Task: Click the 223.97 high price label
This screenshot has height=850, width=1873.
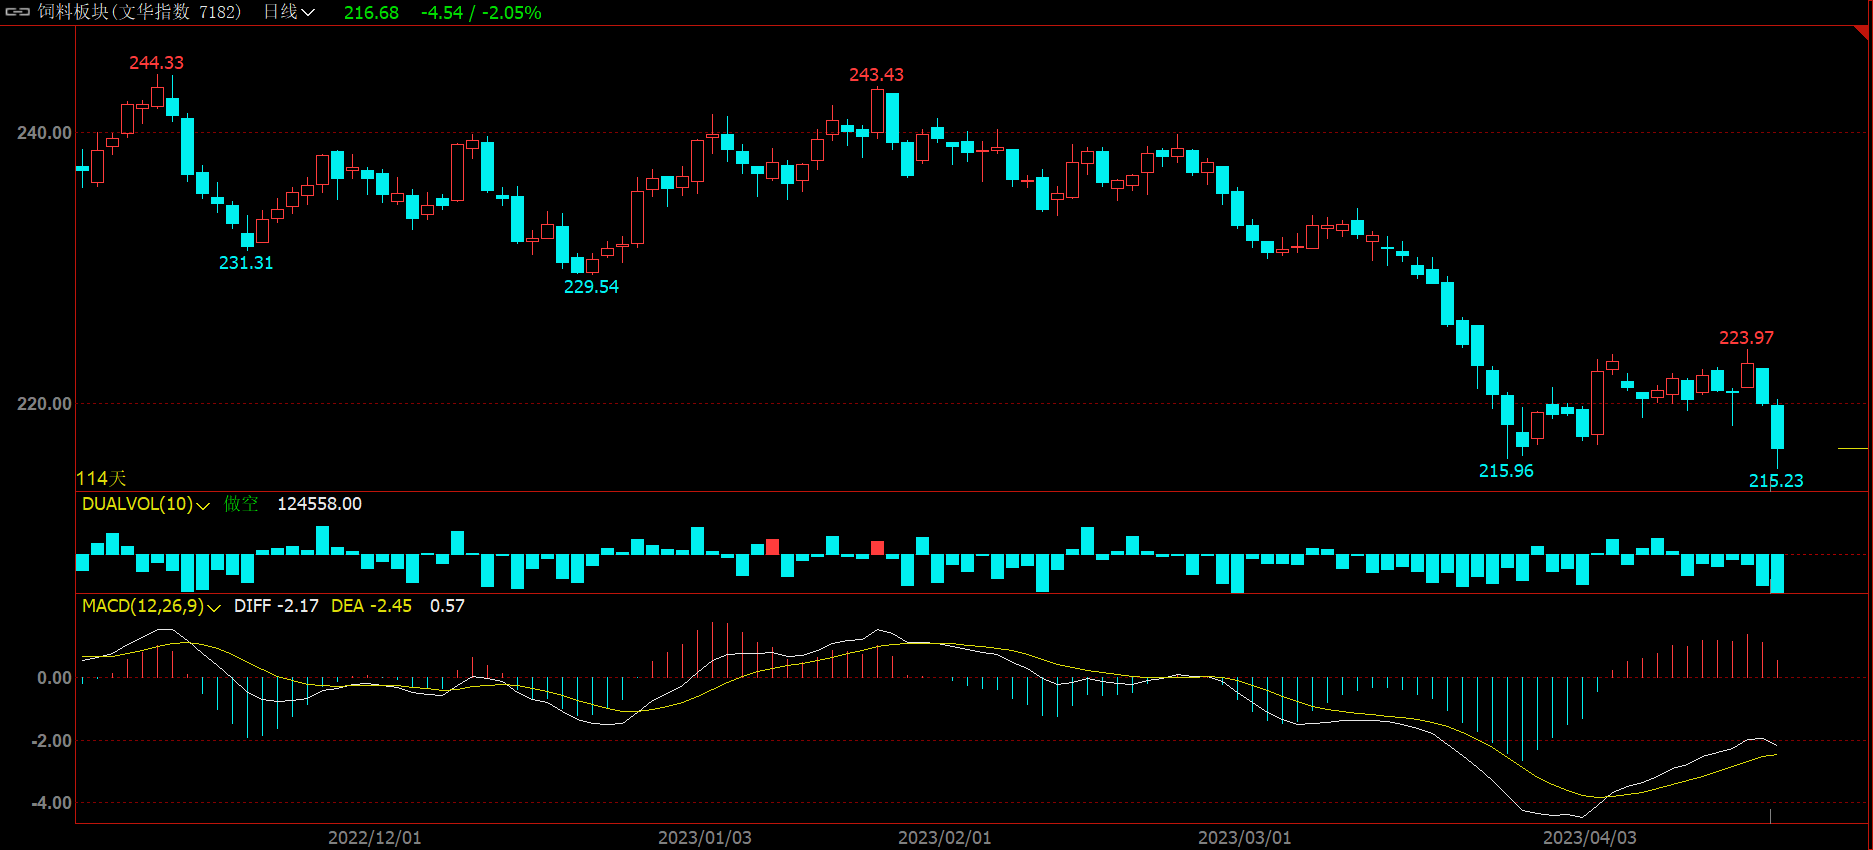Action: tap(1746, 338)
